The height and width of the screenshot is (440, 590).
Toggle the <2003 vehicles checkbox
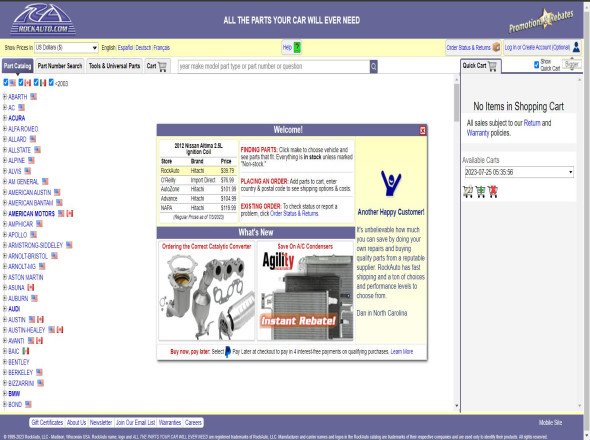coord(51,82)
